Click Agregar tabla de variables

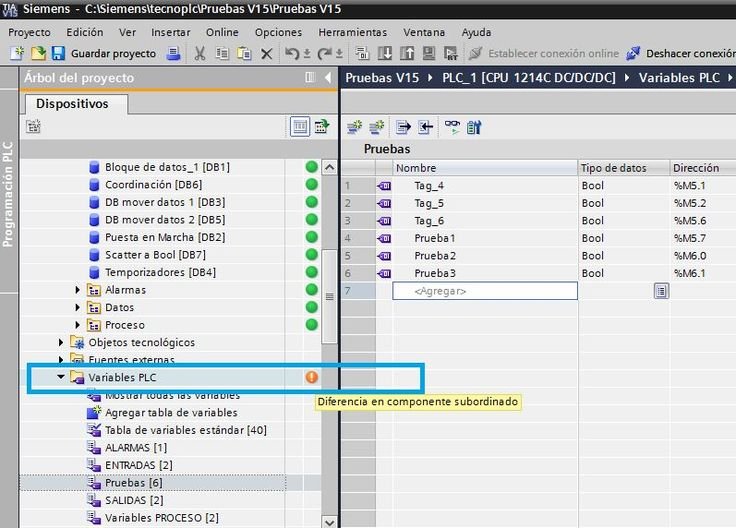[x=171, y=413]
